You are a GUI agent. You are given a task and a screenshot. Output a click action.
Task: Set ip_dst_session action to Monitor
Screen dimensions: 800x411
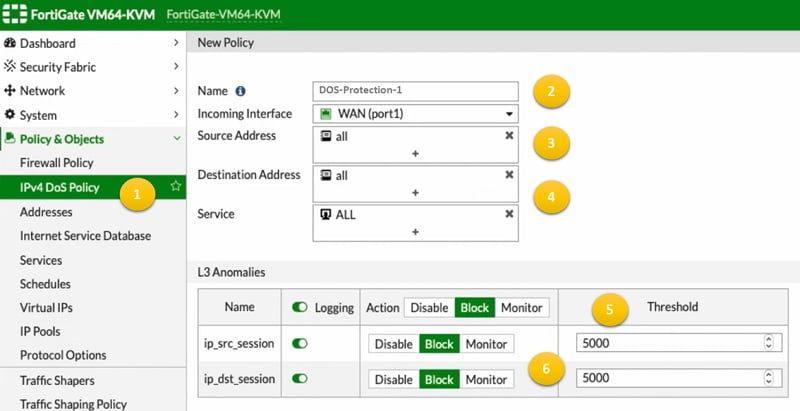click(x=486, y=379)
